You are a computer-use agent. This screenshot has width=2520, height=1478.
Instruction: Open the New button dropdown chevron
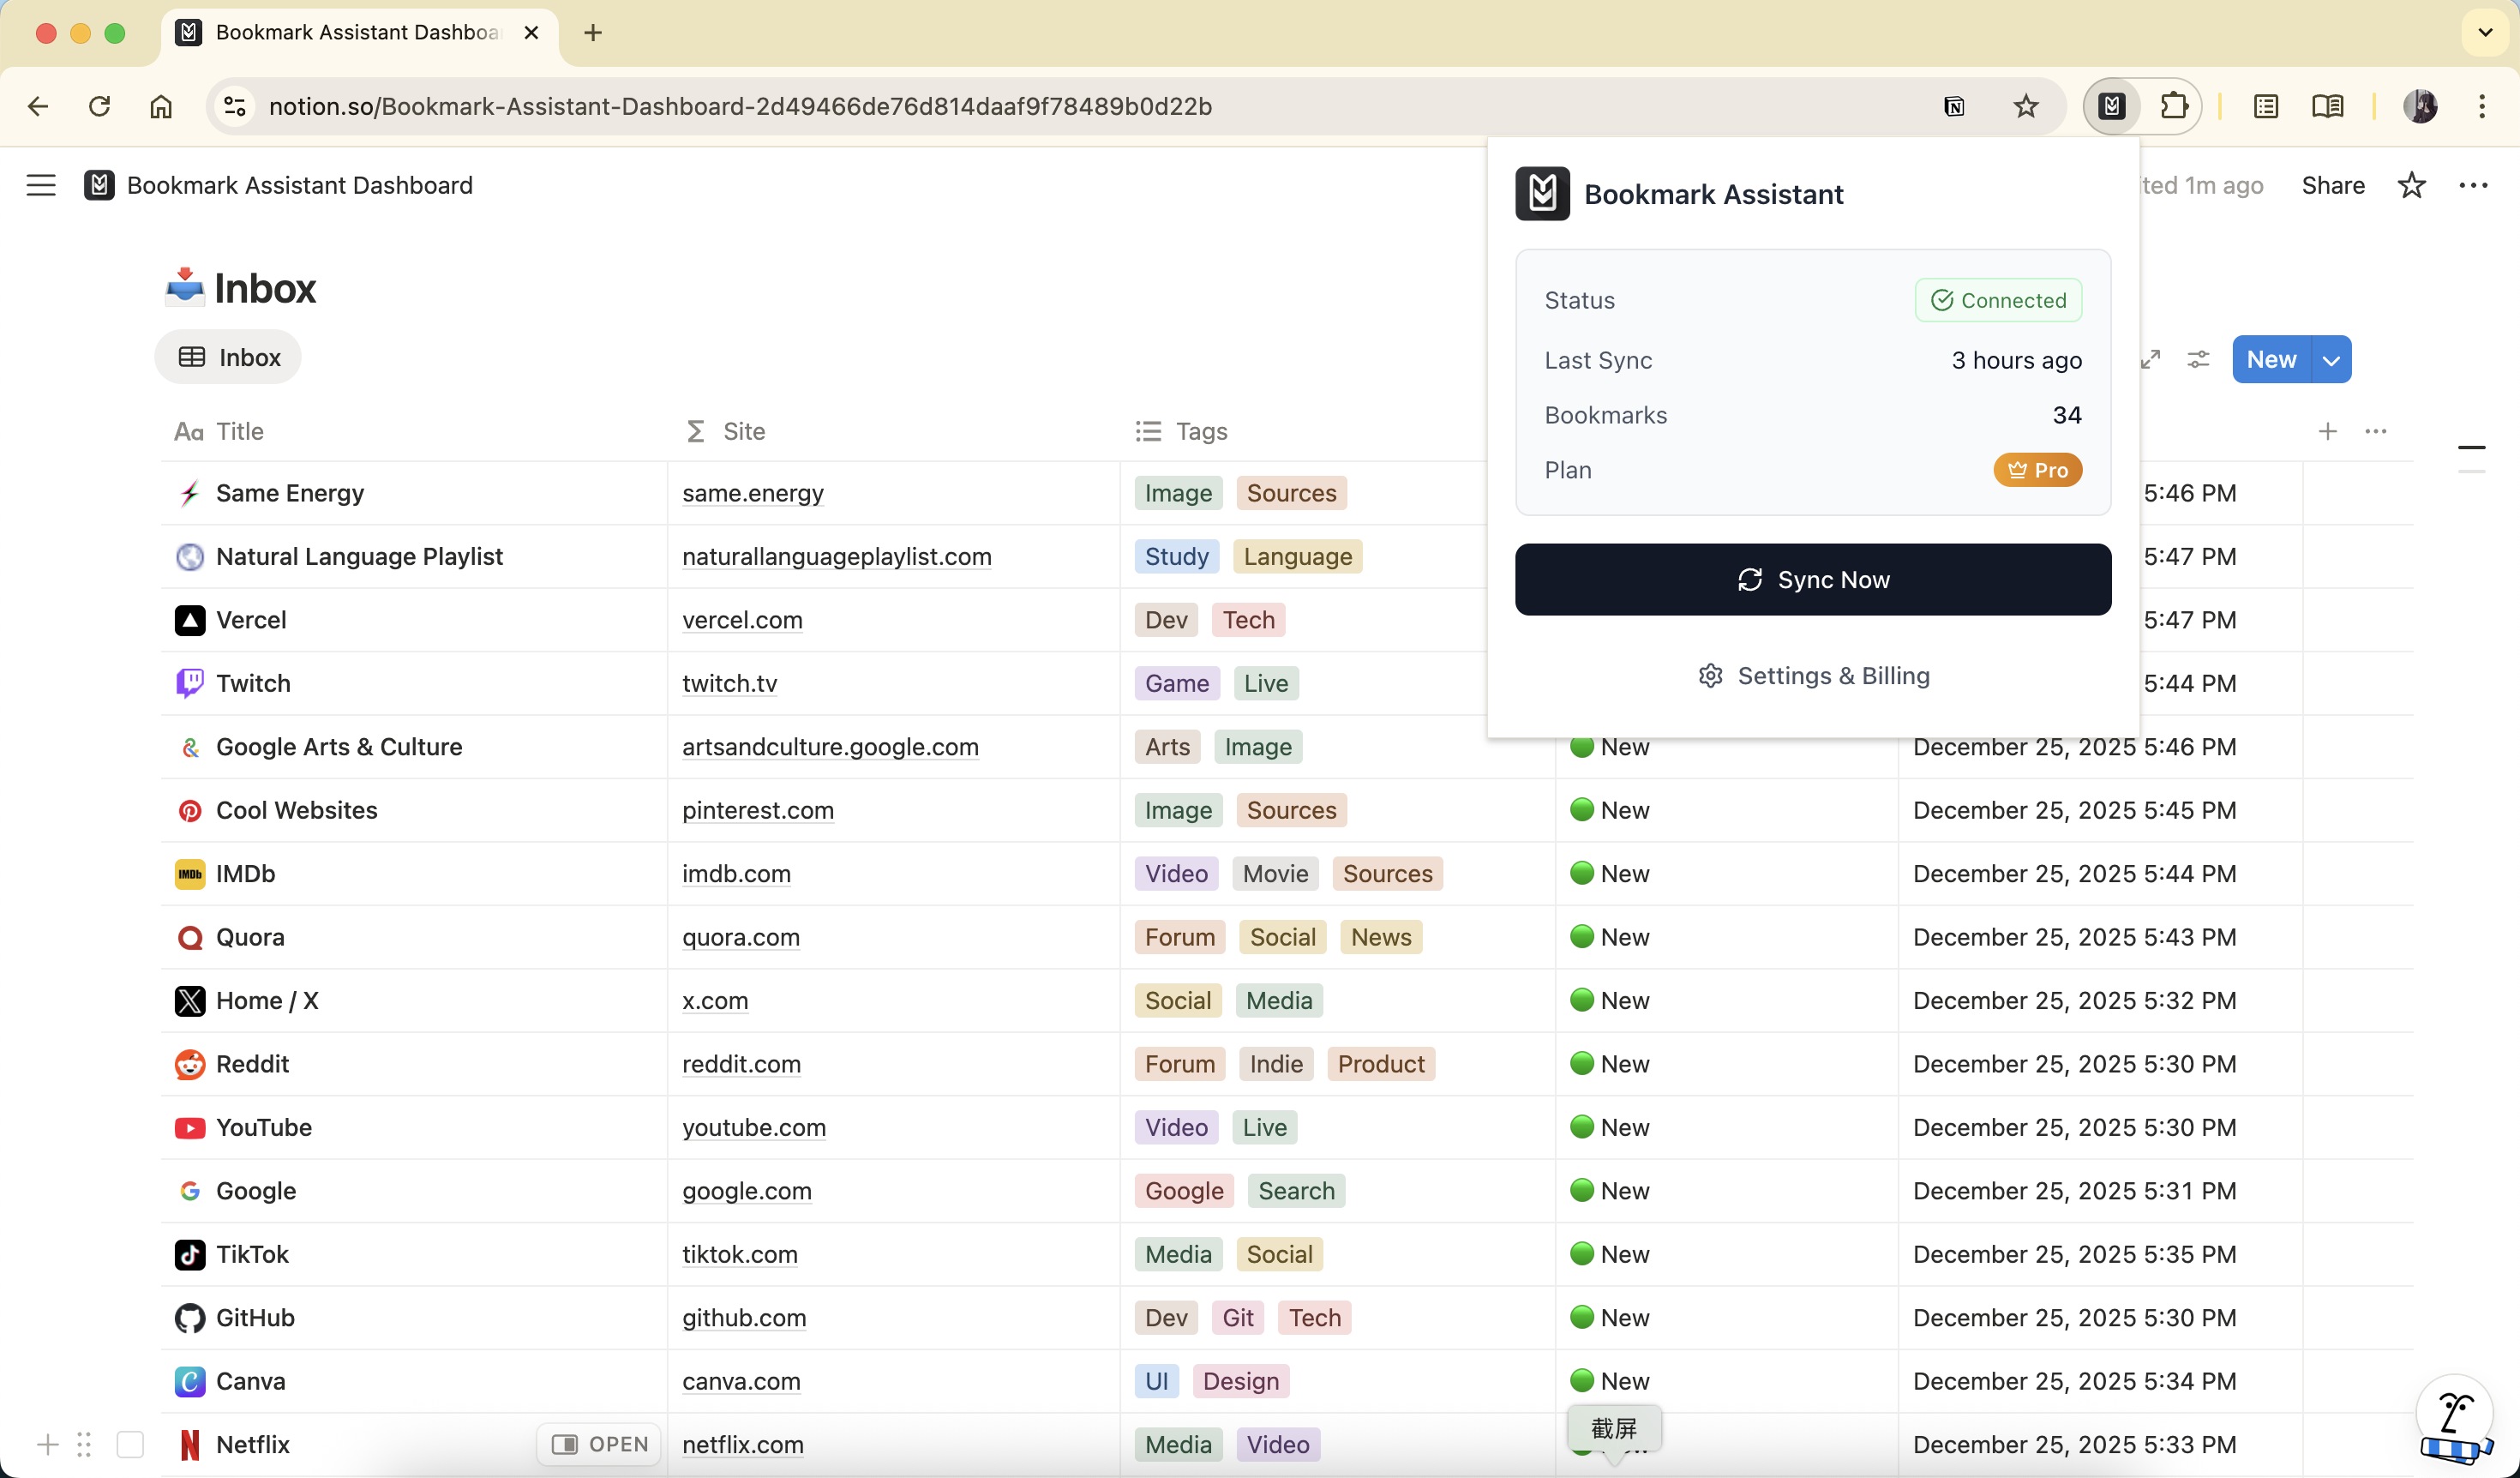(x=2333, y=358)
